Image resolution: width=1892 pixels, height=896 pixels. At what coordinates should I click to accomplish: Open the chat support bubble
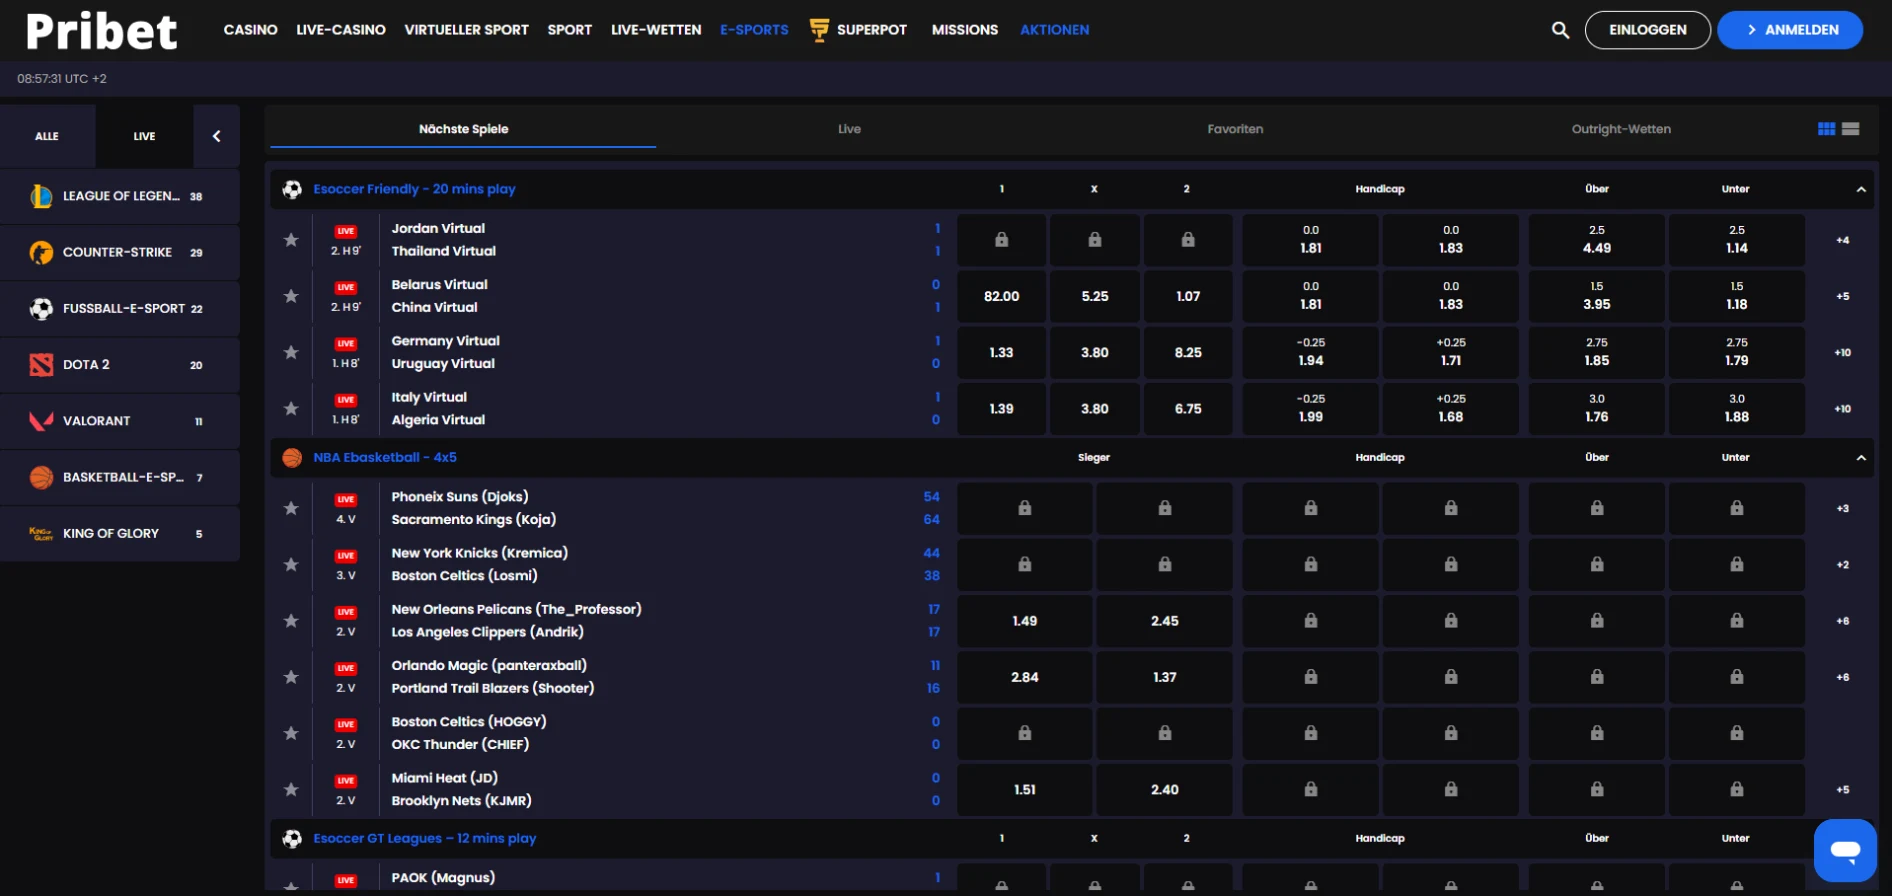coord(1845,851)
